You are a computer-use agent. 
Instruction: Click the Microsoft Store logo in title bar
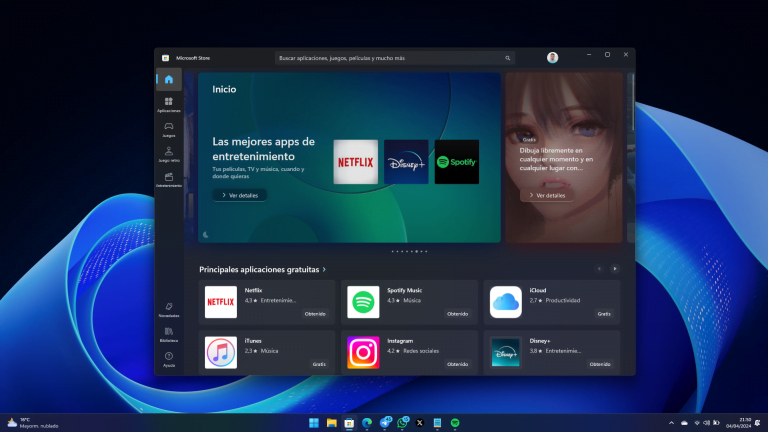(x=166, y=58)
